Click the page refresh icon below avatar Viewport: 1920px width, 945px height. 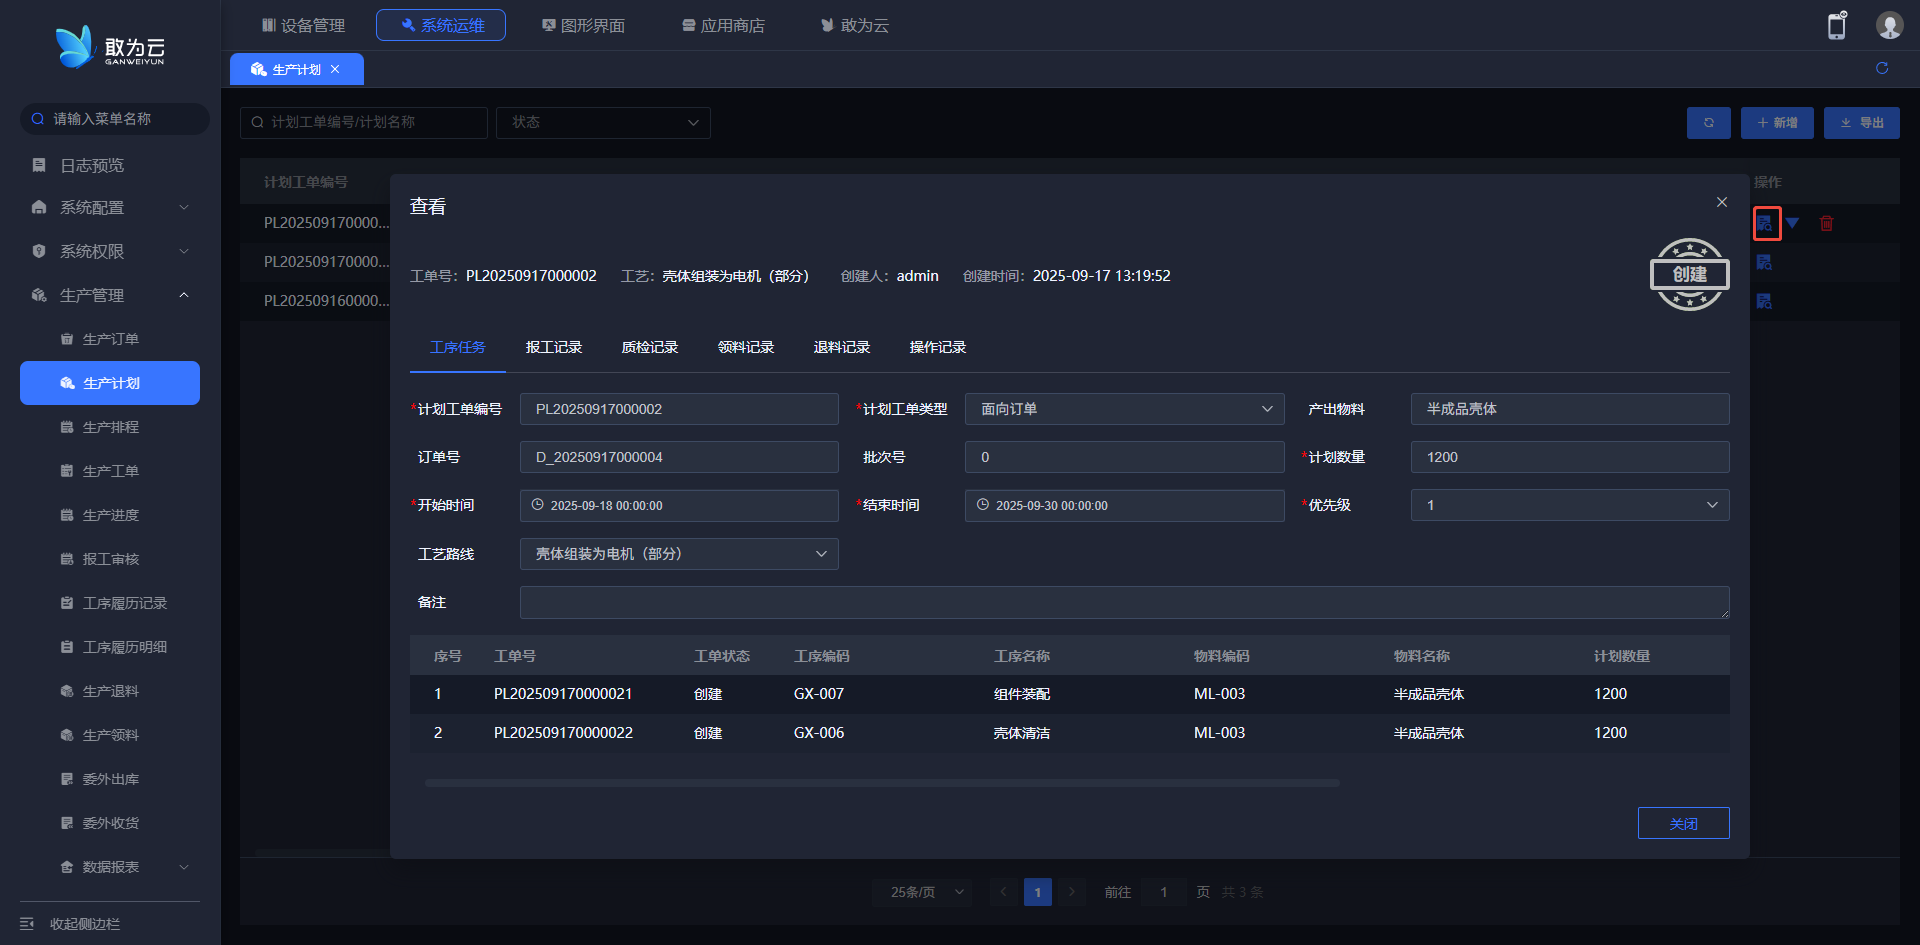[x=1882, y=68]
